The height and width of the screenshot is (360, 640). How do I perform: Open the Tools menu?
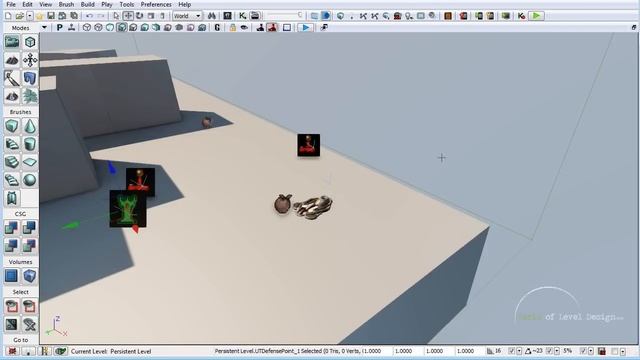click(x=127, y=4)
